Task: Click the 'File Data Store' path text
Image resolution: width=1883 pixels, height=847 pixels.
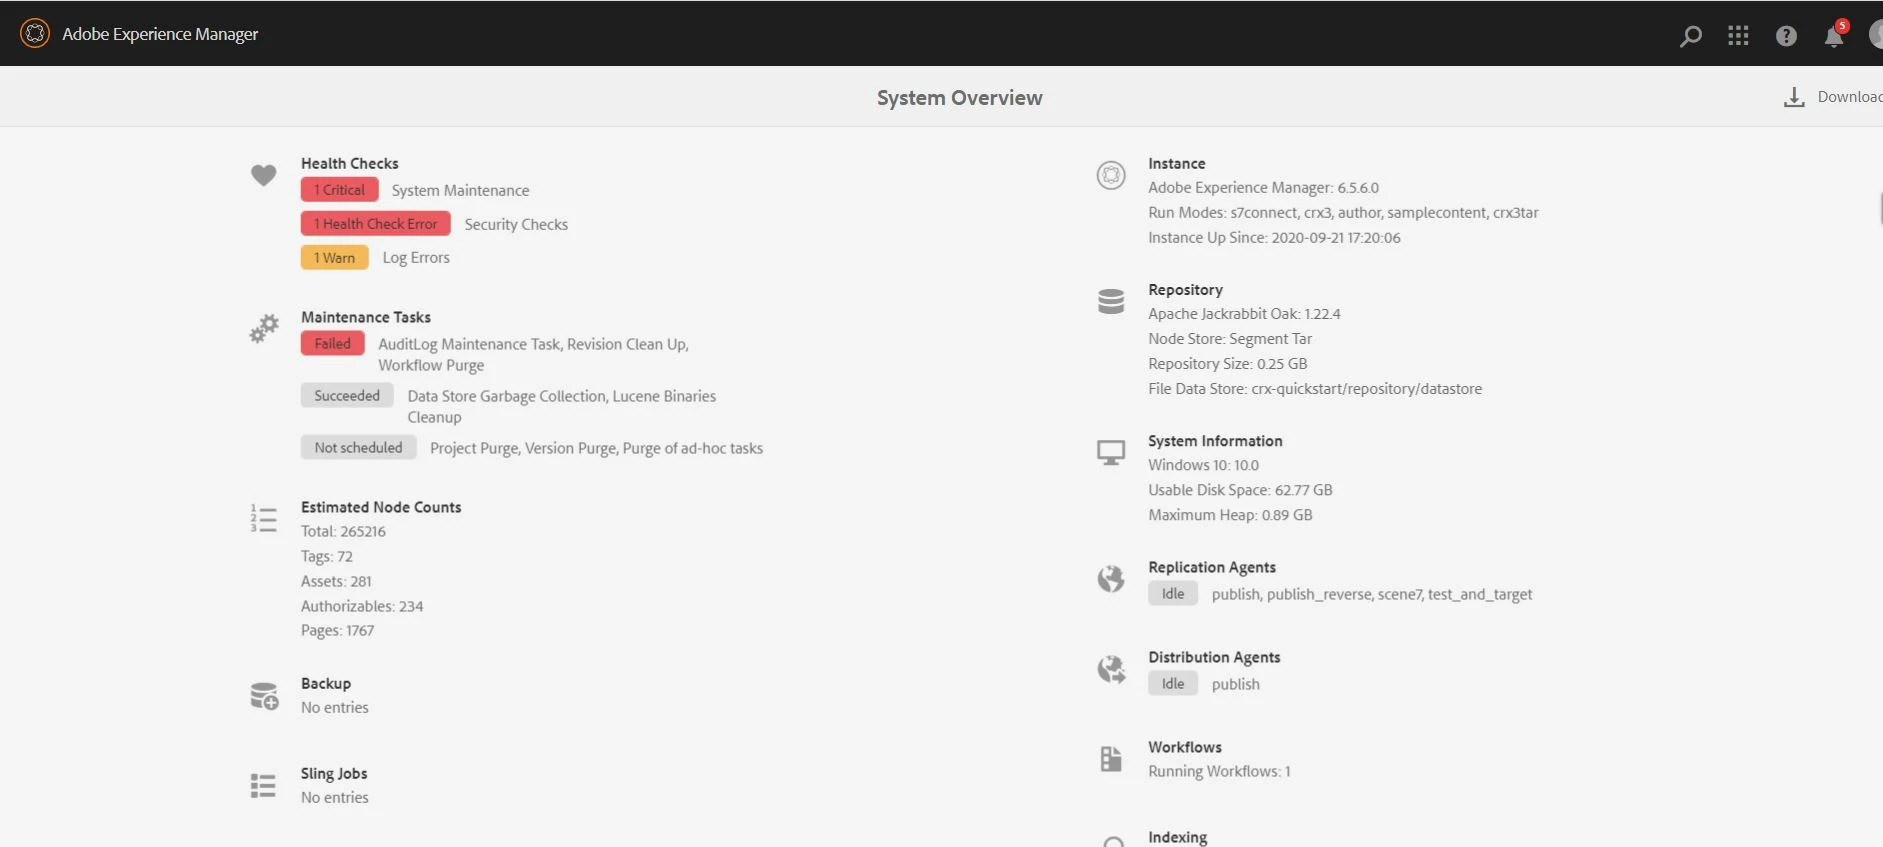Action: coord(1315,388)
